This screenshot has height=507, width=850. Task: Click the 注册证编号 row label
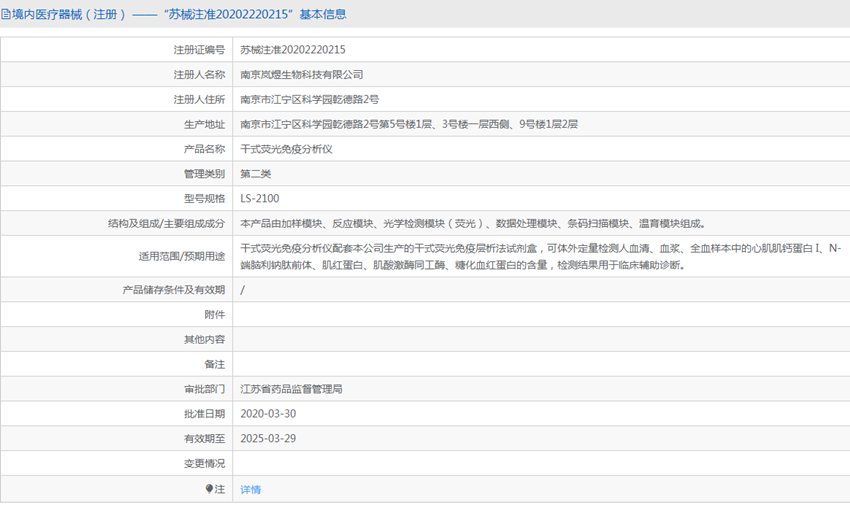[199, 49]
